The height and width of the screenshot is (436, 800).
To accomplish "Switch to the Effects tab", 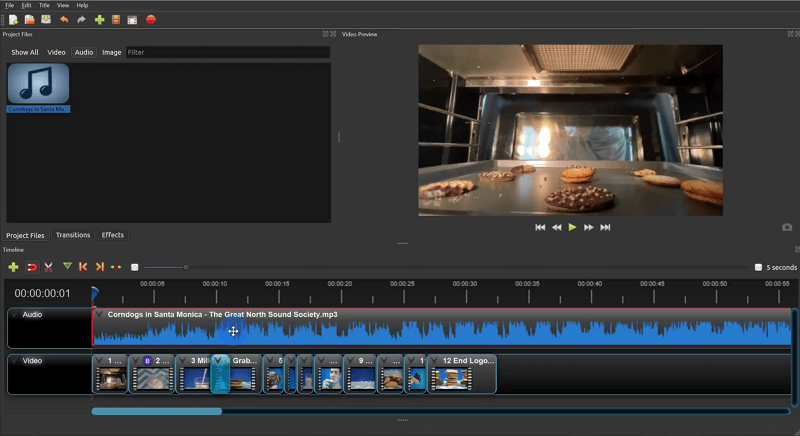I will click(x=112, y=235).
